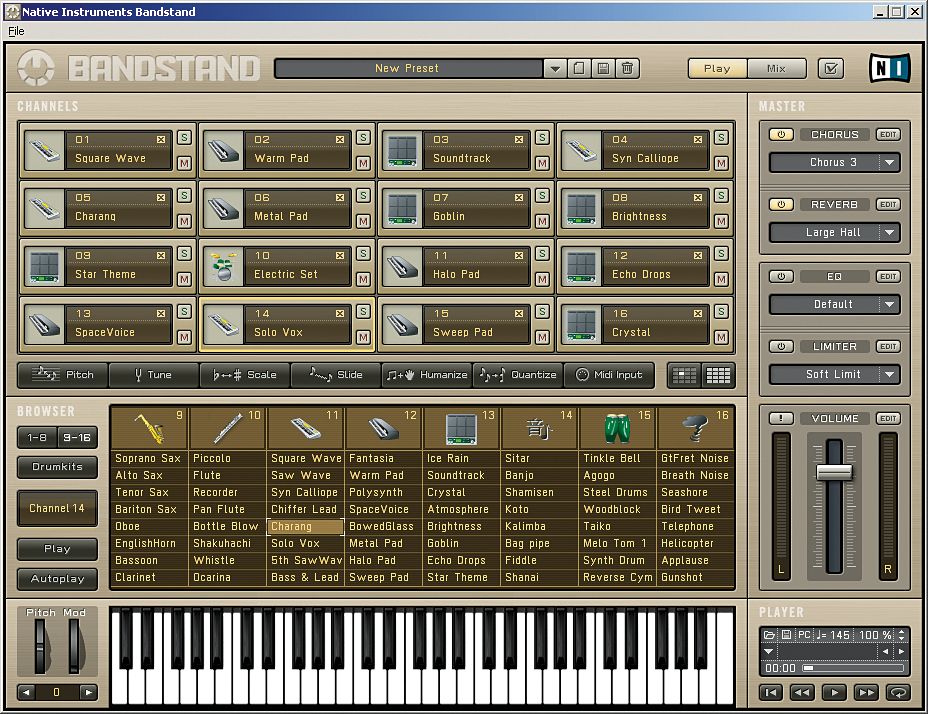Screen dimensions: 928x714
Task: Solo channel 10 Electric Set
Action: point(363,254)
